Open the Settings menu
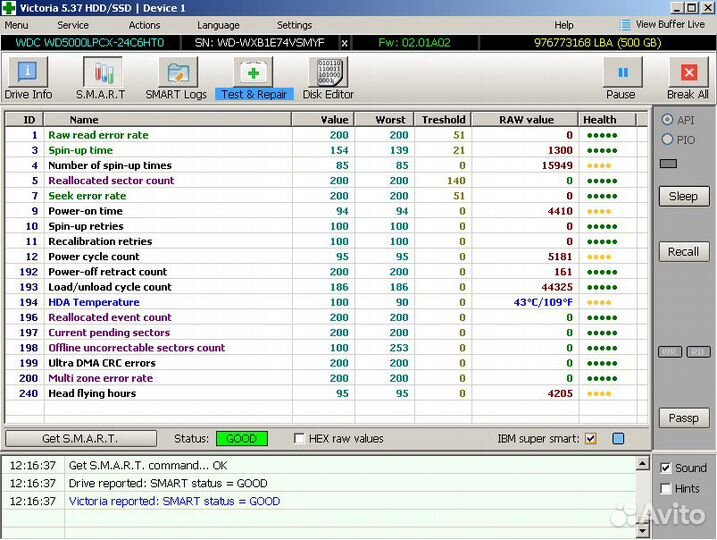This screenshot has height=540, width=717. point(294,25)
